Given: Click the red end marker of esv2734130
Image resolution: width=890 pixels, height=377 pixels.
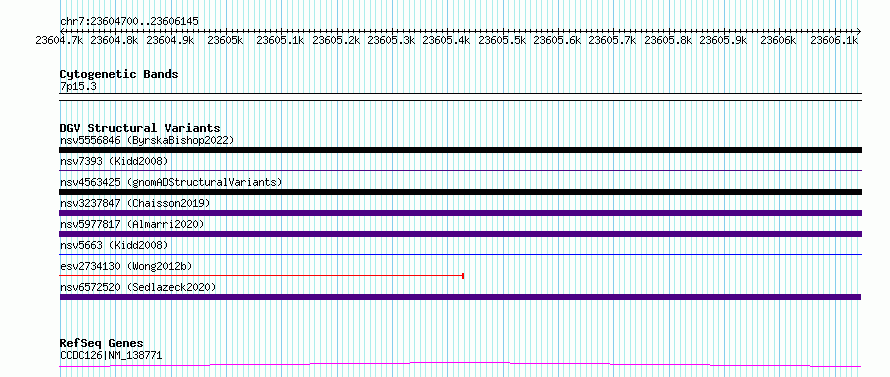Looking at the screenshot, I should 464,276.
